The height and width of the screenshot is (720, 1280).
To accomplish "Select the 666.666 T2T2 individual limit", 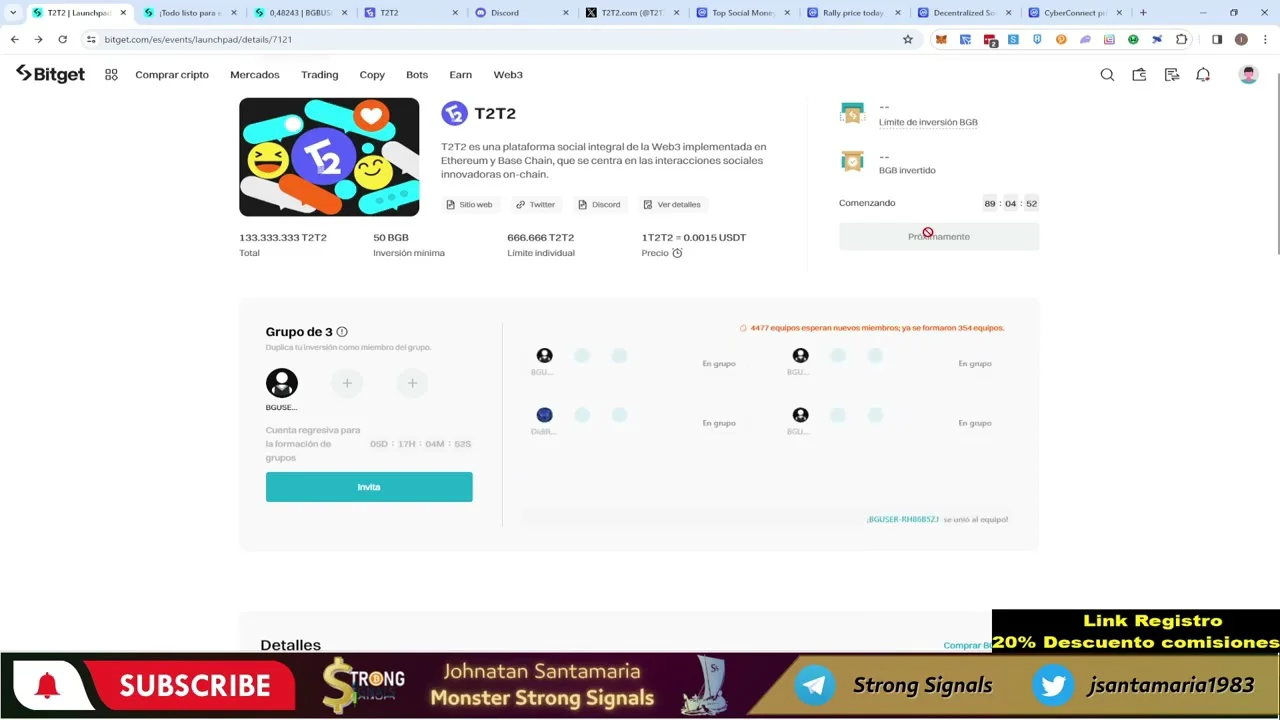I will 541,237.
